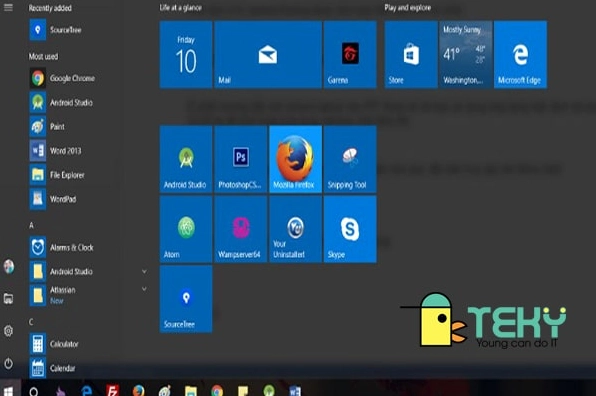
Task: Expand the hamburger menu at top left
Action: tap(8, 7)
